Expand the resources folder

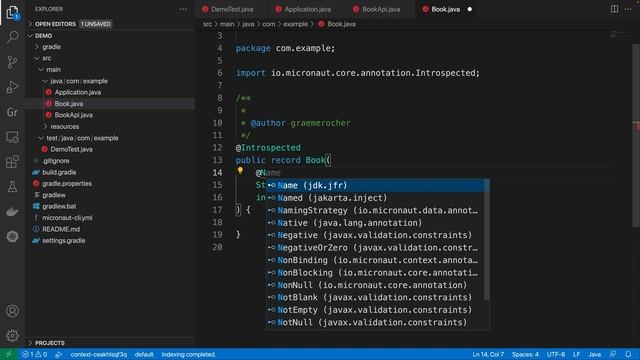[x=111, y=127]
